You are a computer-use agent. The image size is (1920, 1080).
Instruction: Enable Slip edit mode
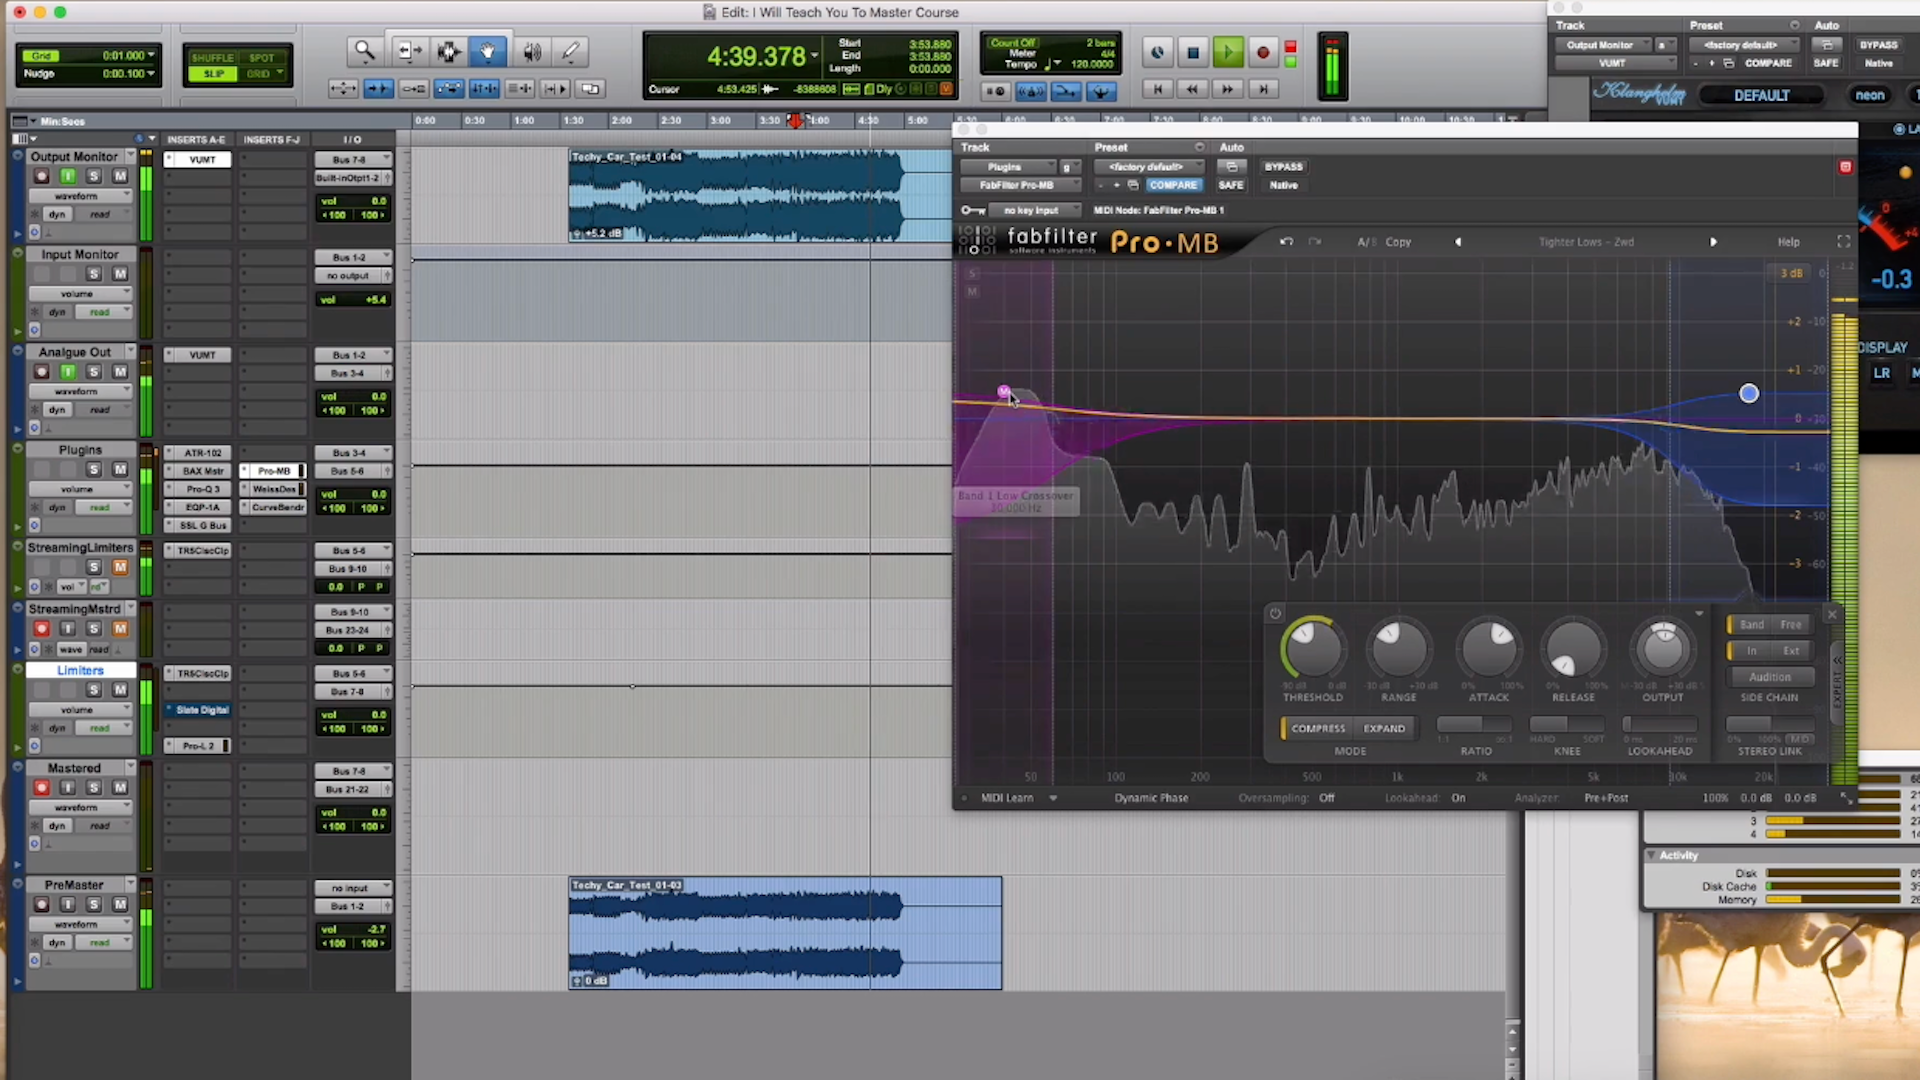click(x=214, y=74)
